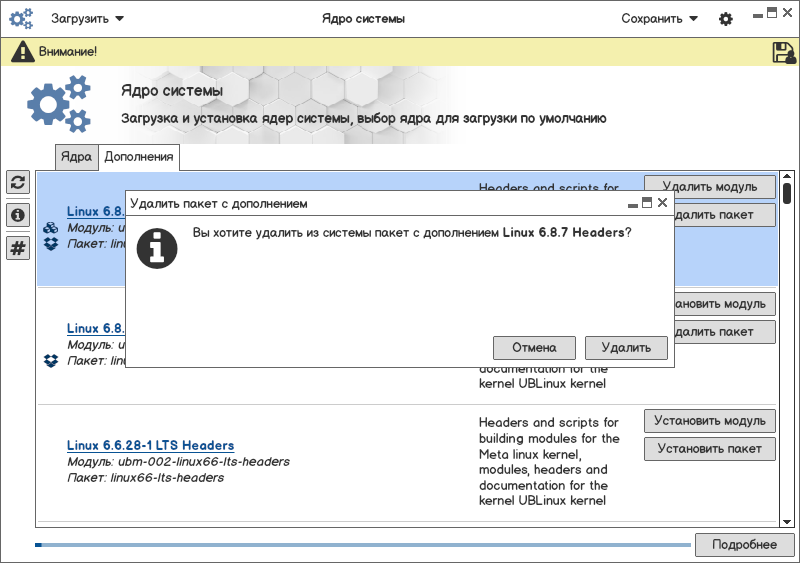The image size is (800, 563).
Task: Click Удалить пакет in the second row
Action: pyautogui.click(x=724, y=332)
